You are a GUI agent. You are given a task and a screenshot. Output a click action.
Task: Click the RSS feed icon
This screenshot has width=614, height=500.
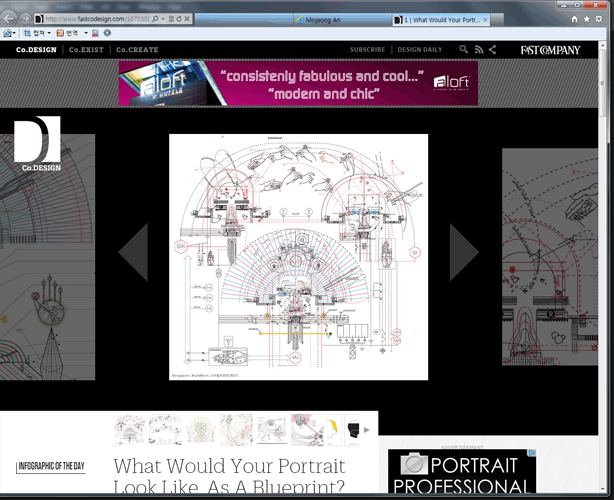point(479,49)
